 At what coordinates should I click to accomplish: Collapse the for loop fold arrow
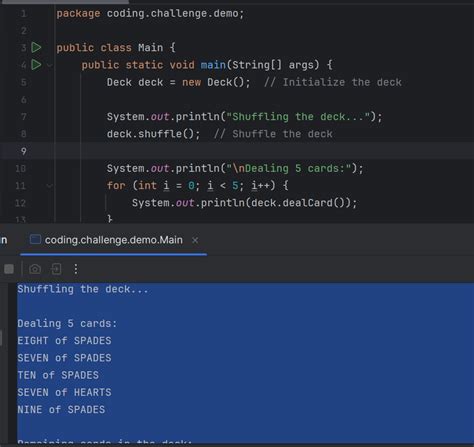point(50,186)
